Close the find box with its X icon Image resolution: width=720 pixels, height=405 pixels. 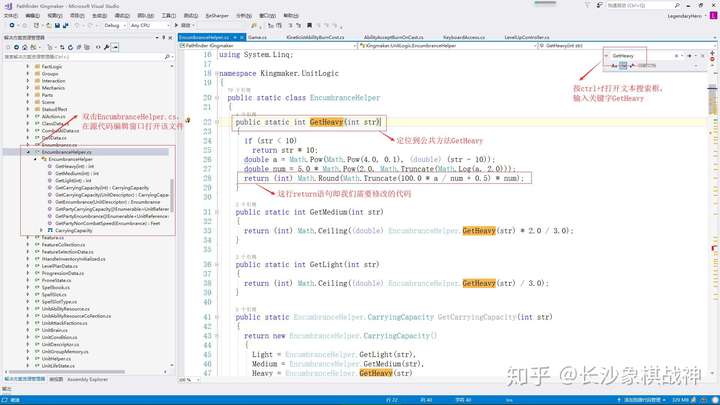[x=702, y=56]
